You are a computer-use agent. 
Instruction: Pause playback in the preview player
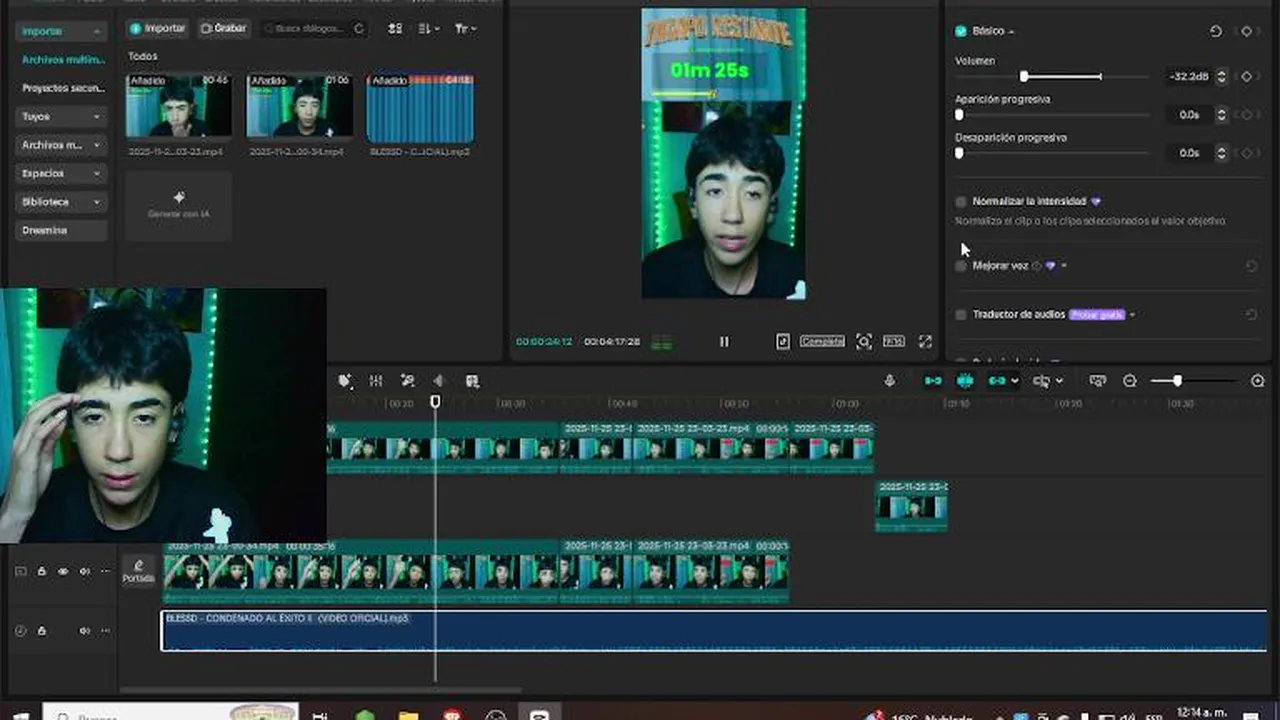[724, 341]
